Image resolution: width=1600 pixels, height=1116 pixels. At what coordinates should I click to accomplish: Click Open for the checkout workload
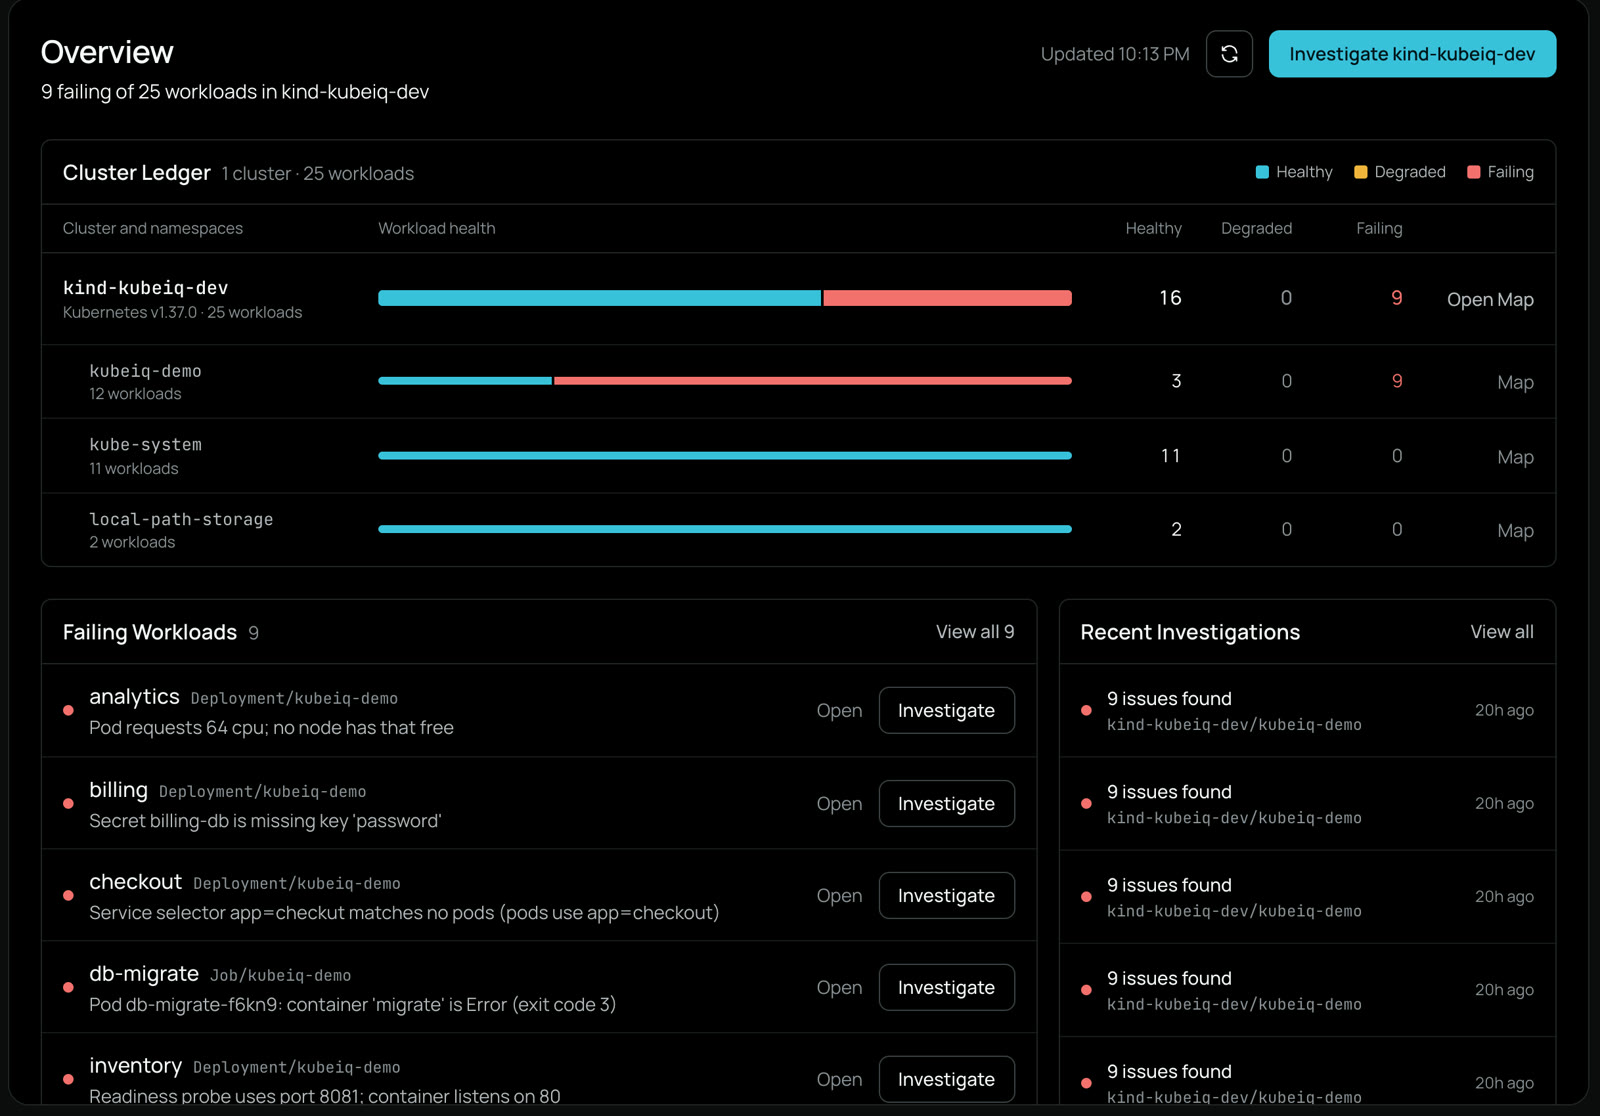pos(839,895)
